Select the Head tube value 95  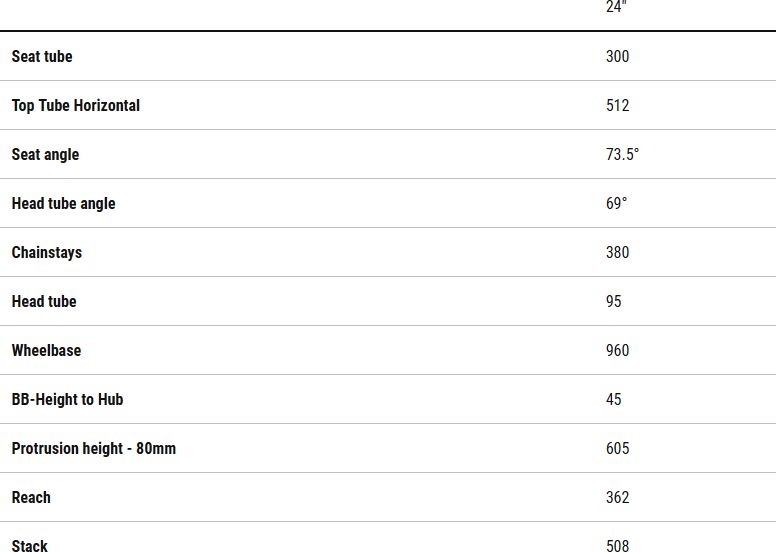pyautogui.click(x=613, y=302)
